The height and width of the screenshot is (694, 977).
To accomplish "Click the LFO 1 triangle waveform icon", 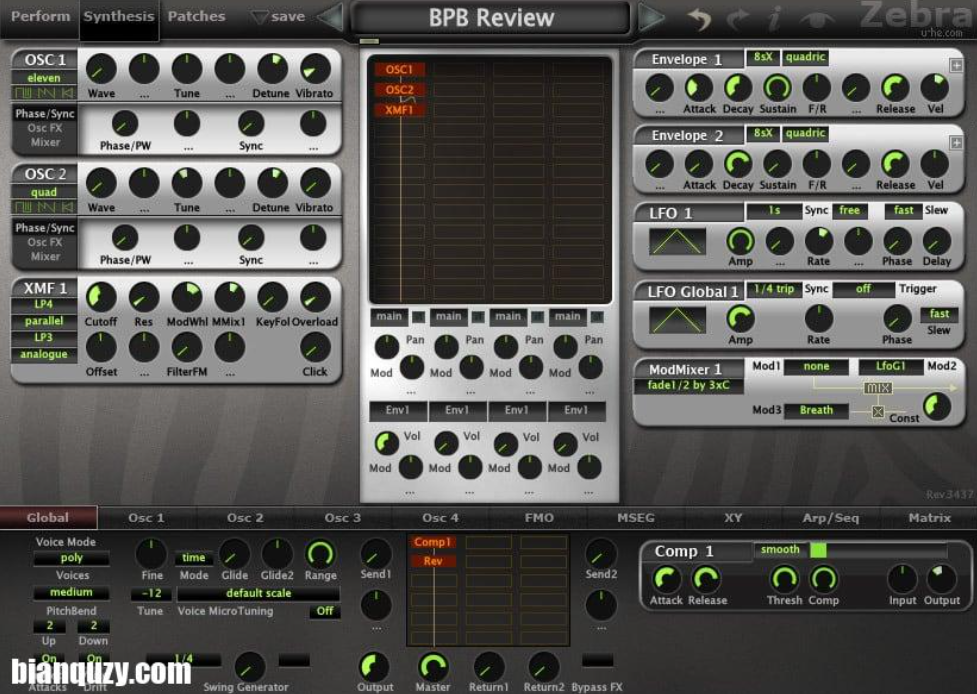I will [677, 241].
